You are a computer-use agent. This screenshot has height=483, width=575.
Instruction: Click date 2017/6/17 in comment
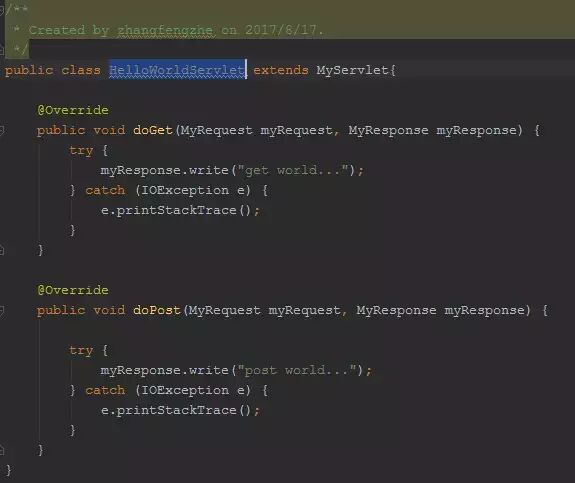point(281,30)
